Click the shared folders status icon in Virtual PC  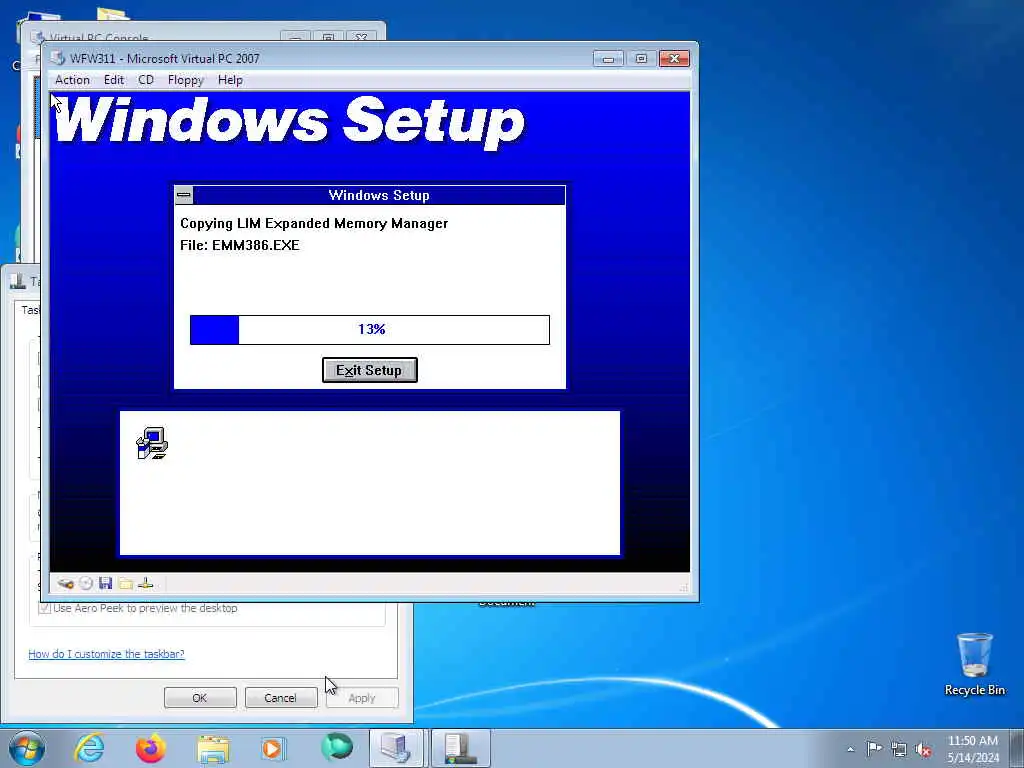click(x=126, y=584)
